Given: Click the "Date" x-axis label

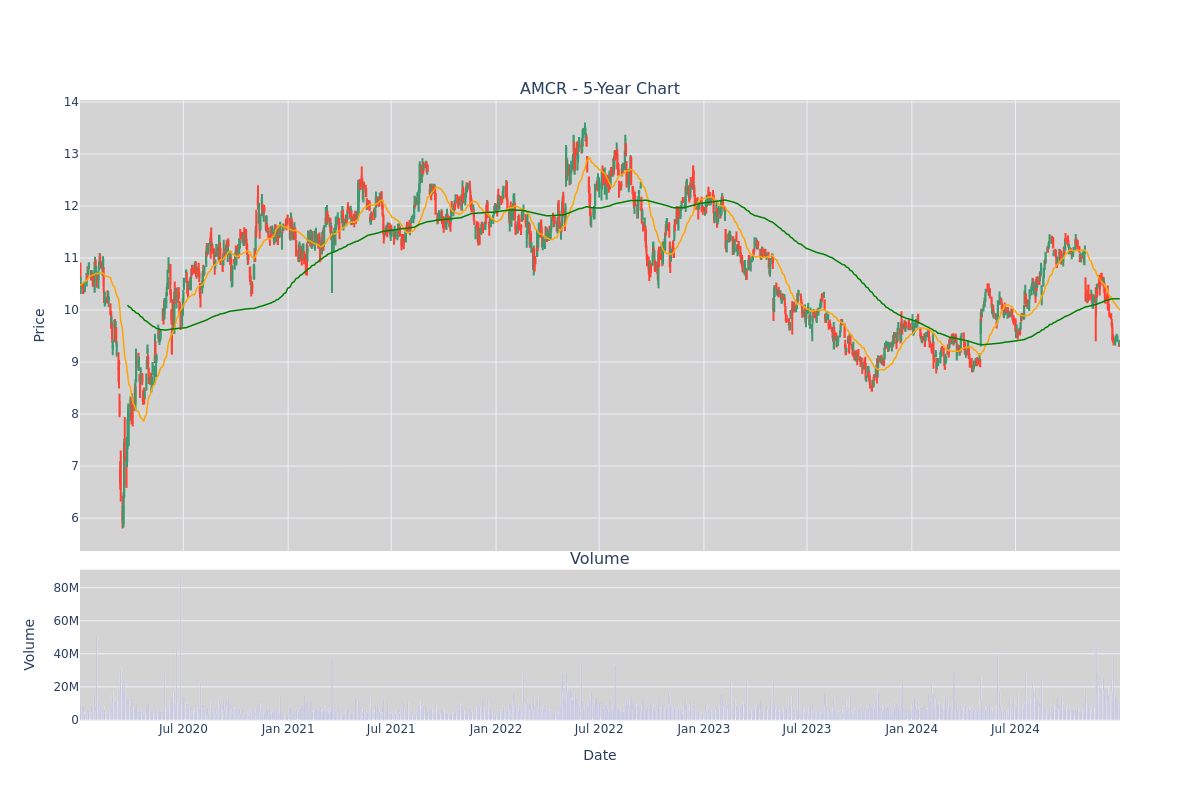Looking at the screenshot, I should [600, 756].
